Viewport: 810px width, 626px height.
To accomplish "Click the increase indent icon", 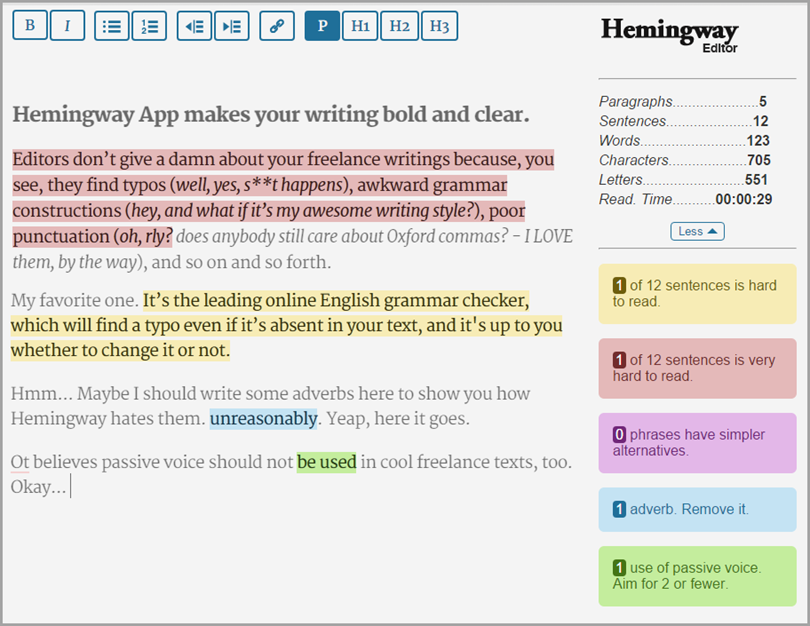I will (x=232, y=25).
